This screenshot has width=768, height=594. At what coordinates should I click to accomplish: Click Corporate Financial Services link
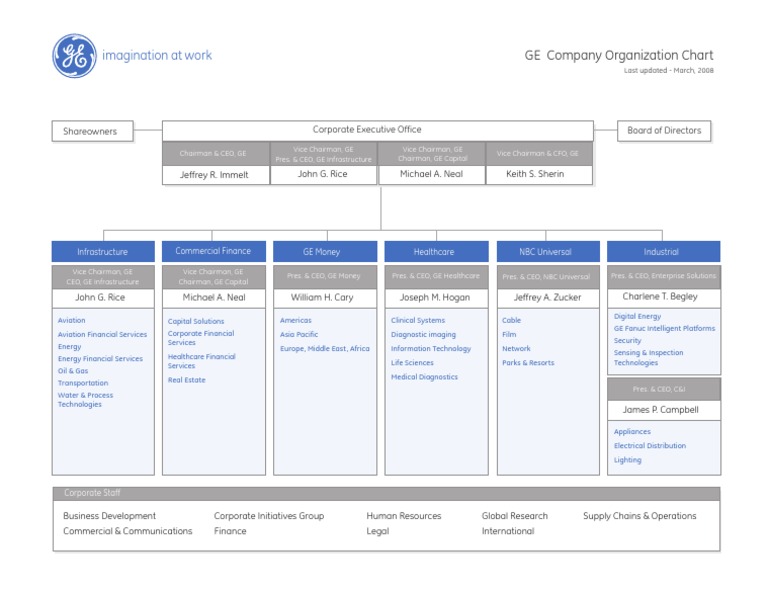click(201, 338)
